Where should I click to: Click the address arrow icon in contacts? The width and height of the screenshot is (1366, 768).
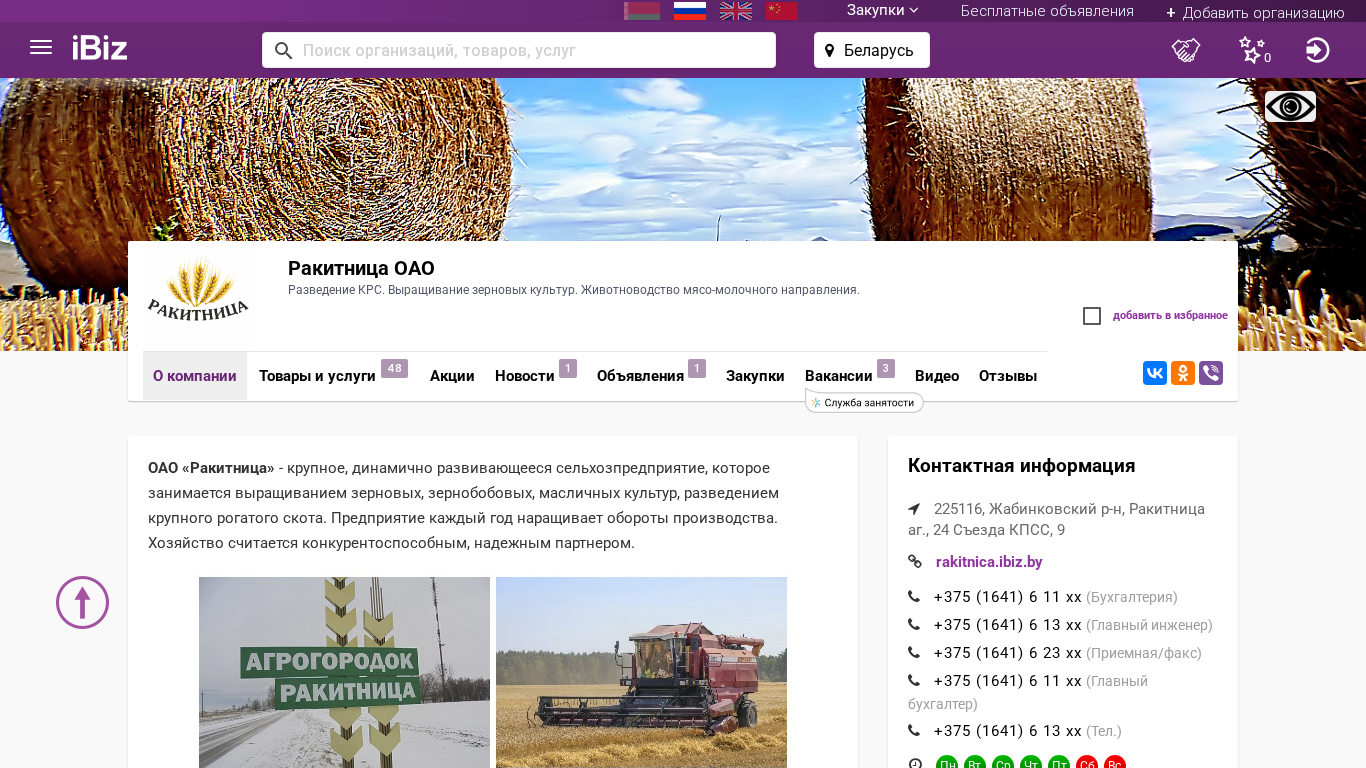pyautogui.click(x=914, y=509)
